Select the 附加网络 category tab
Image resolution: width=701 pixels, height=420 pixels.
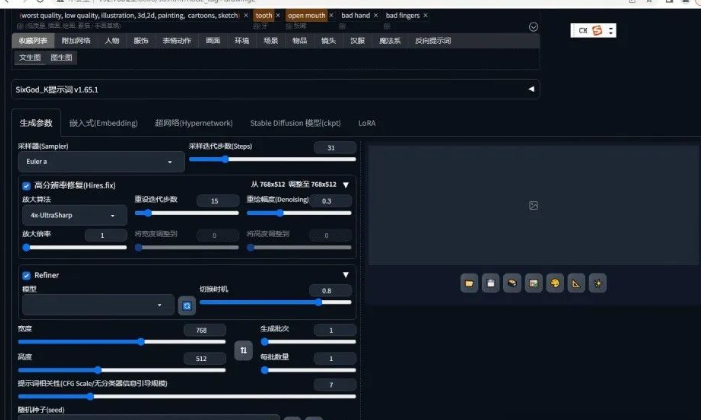click(76, 41)
